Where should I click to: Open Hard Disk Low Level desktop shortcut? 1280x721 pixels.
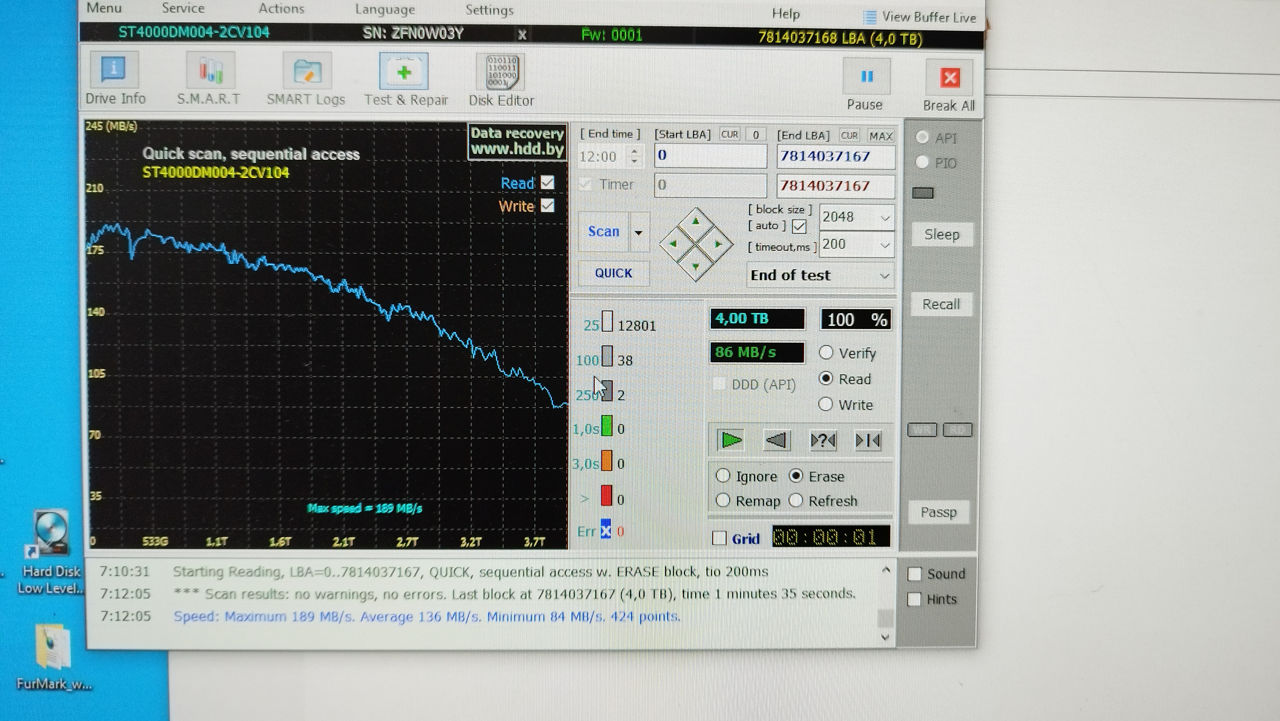[x=50, y=551]
